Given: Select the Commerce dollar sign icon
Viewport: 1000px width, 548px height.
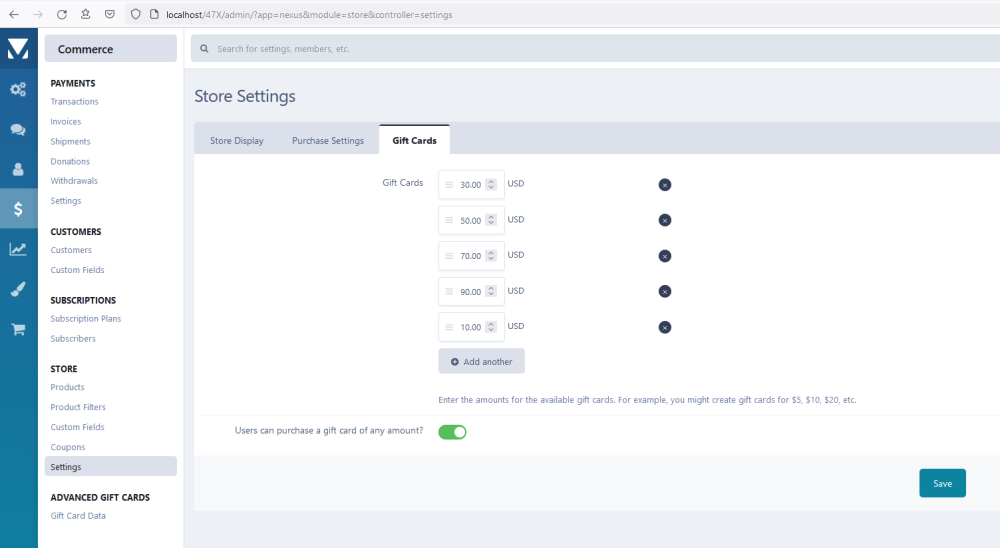Looking at the screenshot, I should (18, 209).
